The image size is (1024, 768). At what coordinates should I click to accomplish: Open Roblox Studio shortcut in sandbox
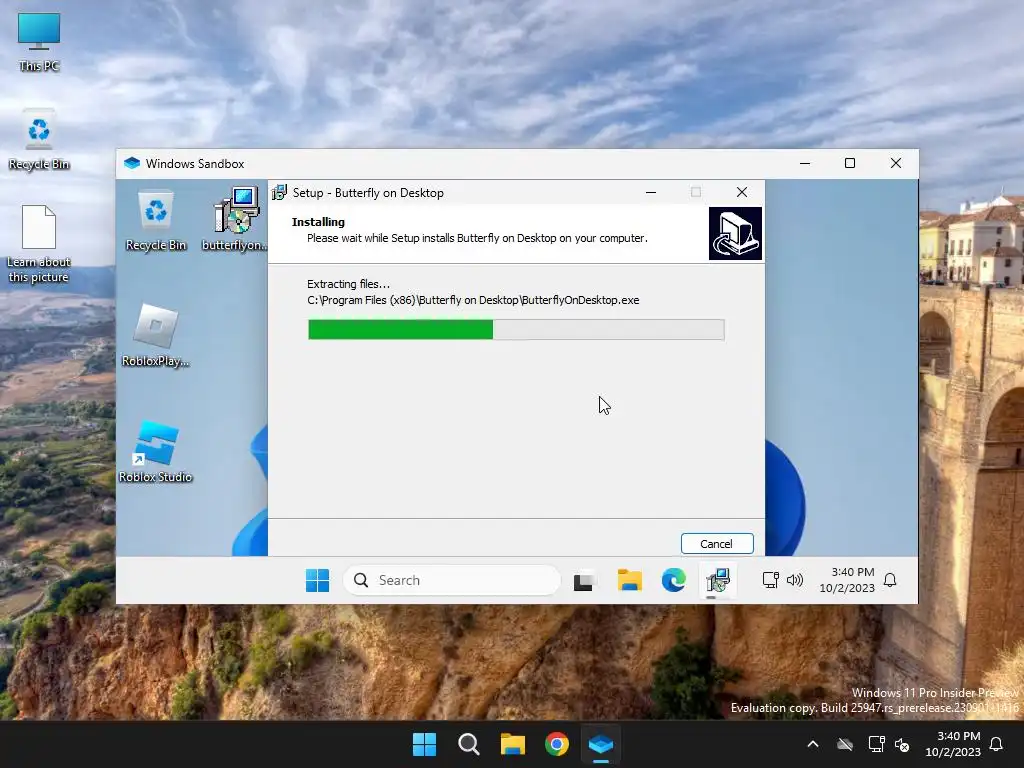pos(155,452)
